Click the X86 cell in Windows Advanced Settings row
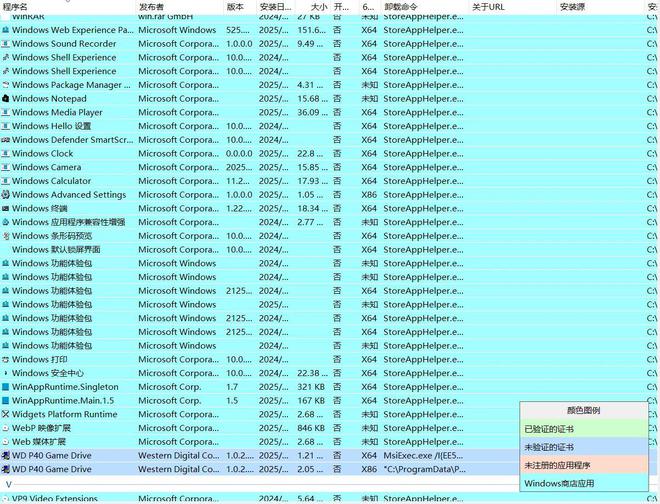Image resolution: width=660 pixels, height=504 pixels. 369,195
